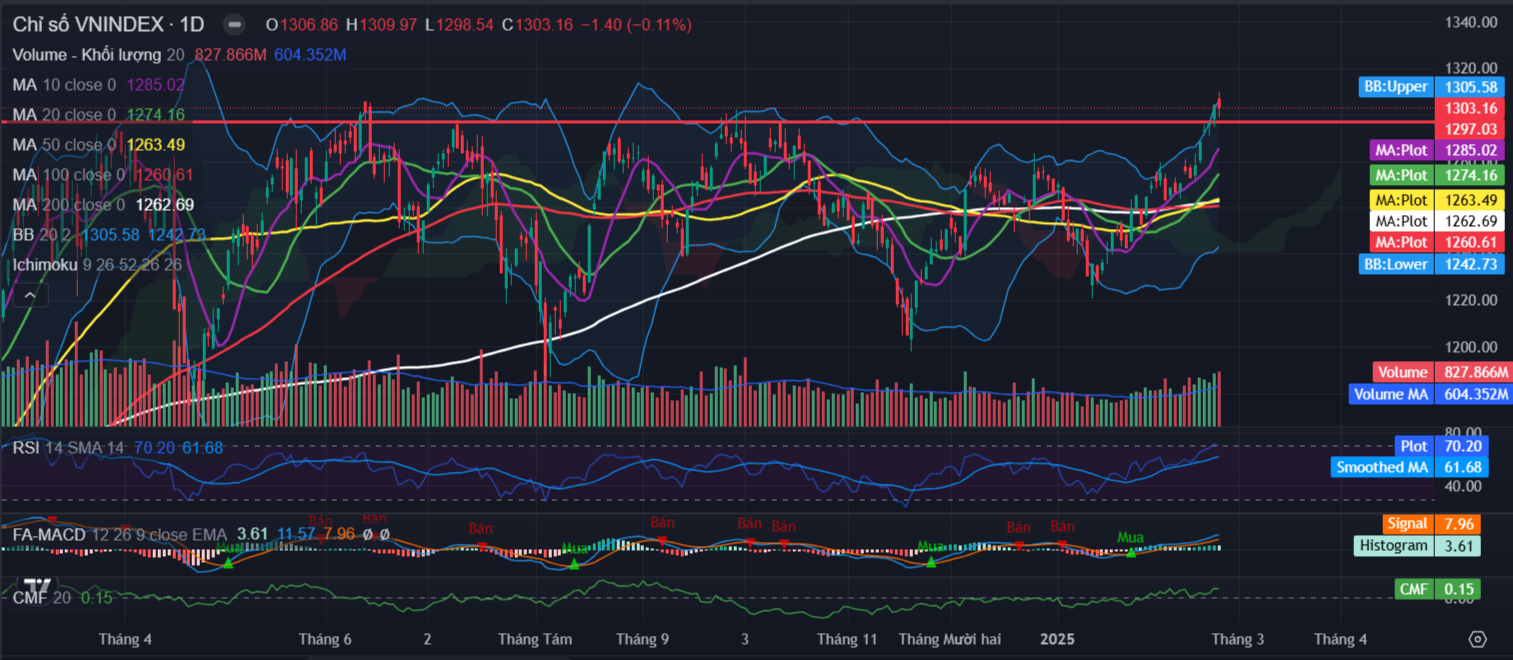This screenshot has width=1513, height=660.
Task: Click the red current price 1303.16 label
Action: tap(1468, 108)
